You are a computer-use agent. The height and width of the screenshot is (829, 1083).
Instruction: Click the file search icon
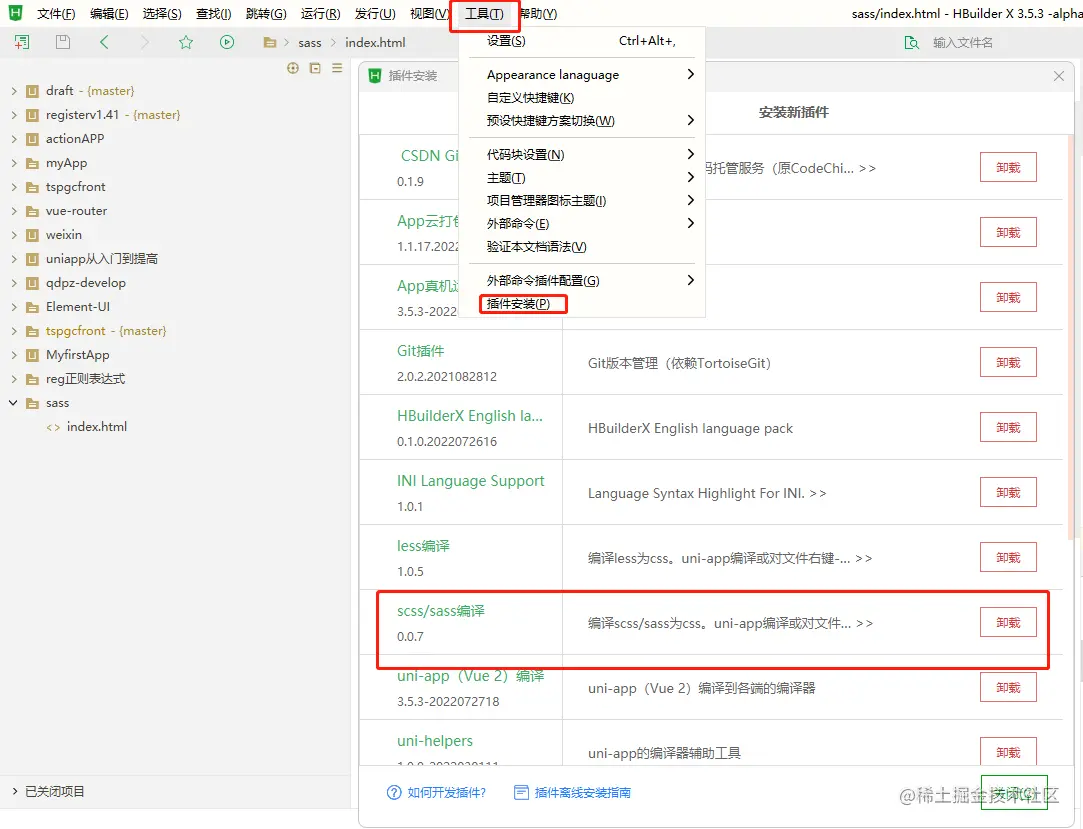click(912, 43)
